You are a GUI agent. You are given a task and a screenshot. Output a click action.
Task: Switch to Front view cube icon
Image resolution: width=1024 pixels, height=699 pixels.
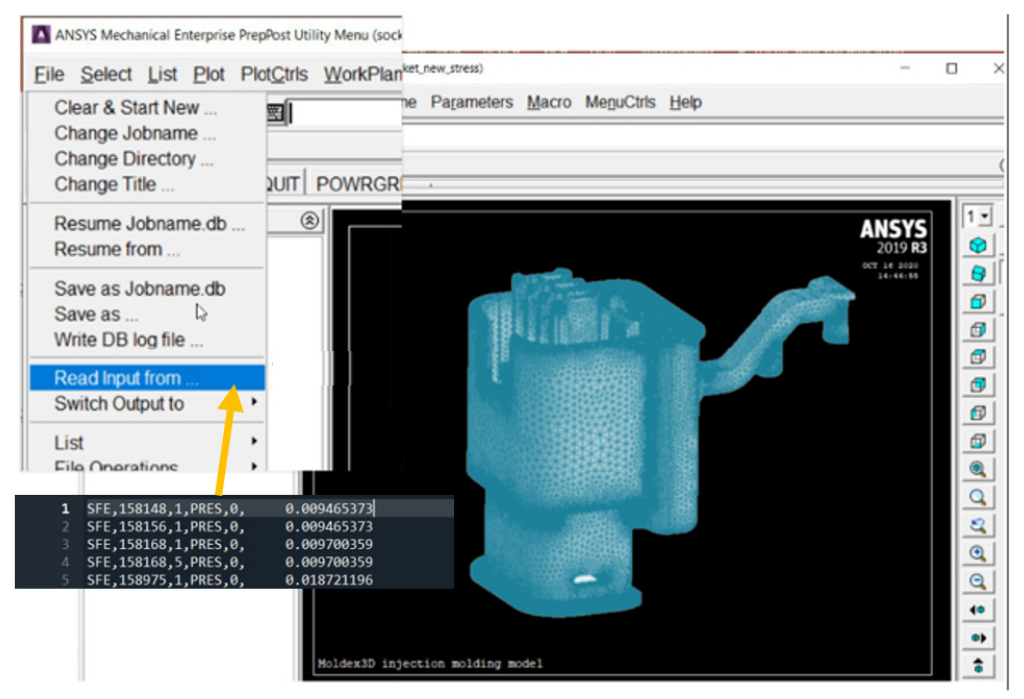tap(978, 301)
